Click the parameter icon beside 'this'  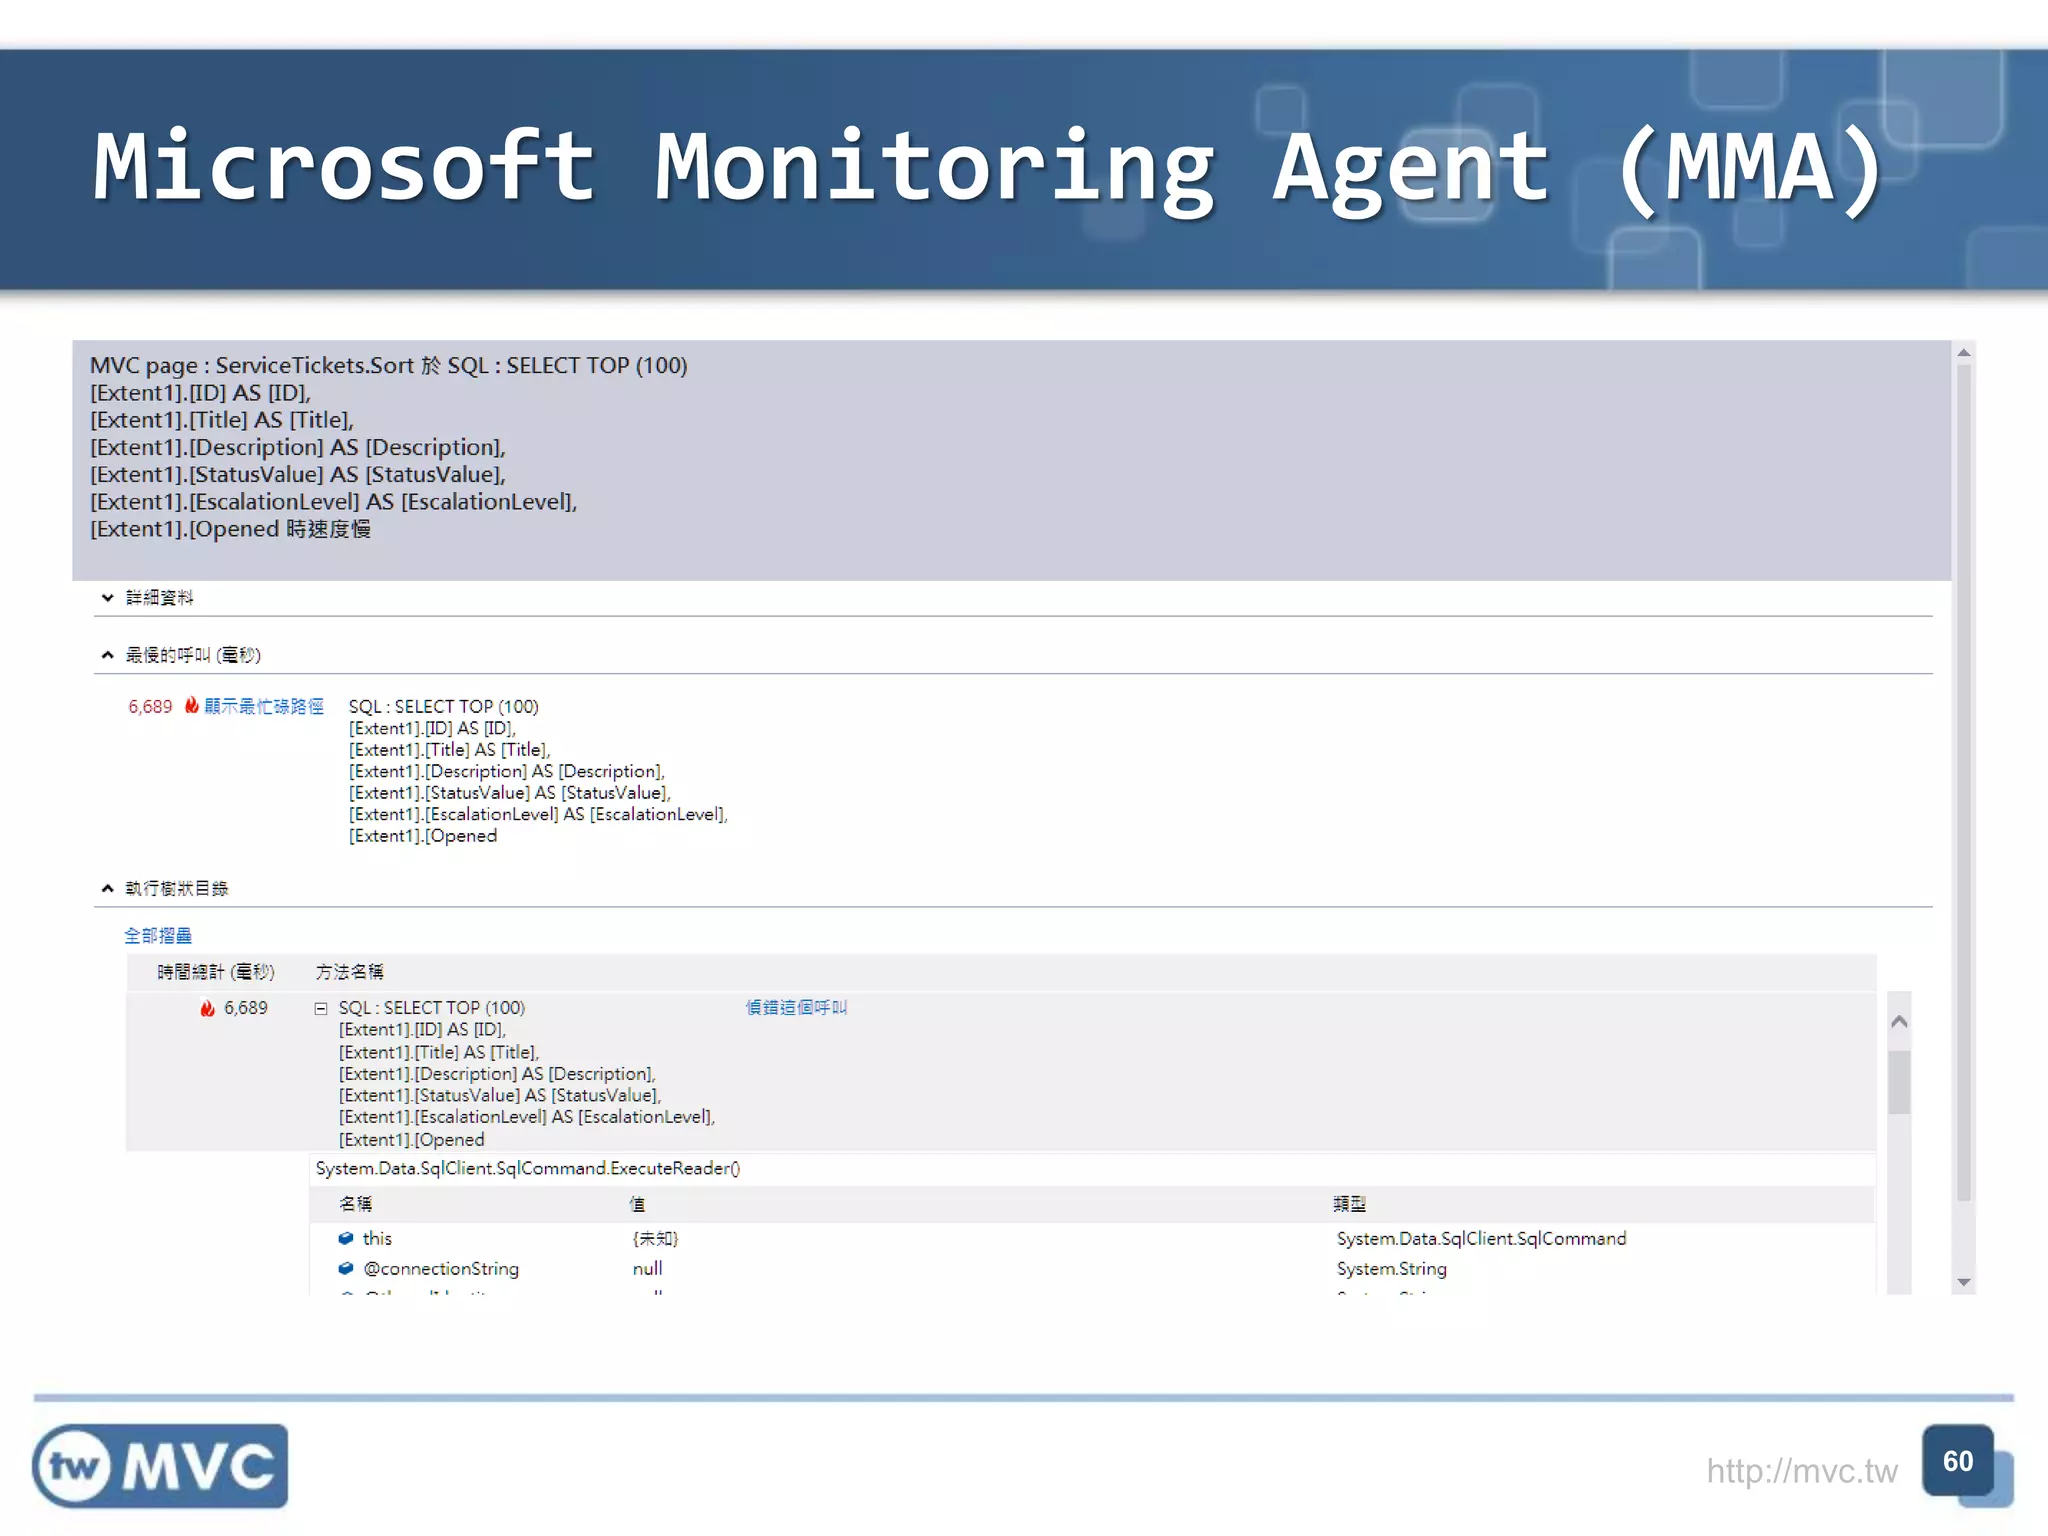point(346,1238)
